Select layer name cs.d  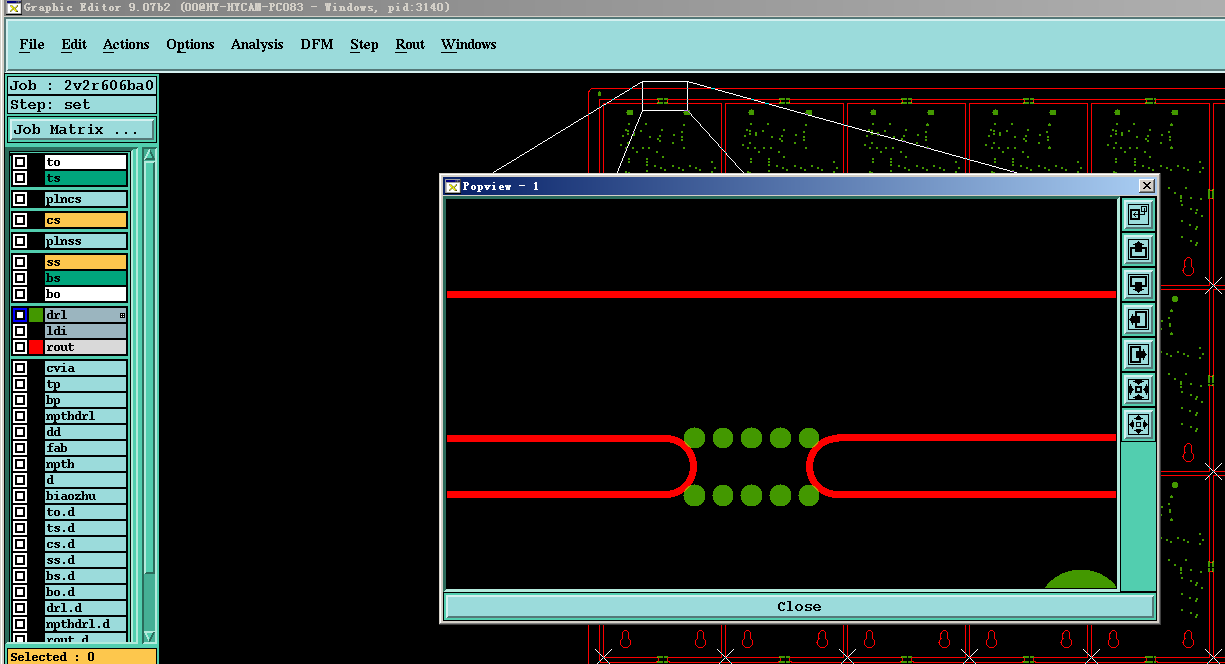86,544
